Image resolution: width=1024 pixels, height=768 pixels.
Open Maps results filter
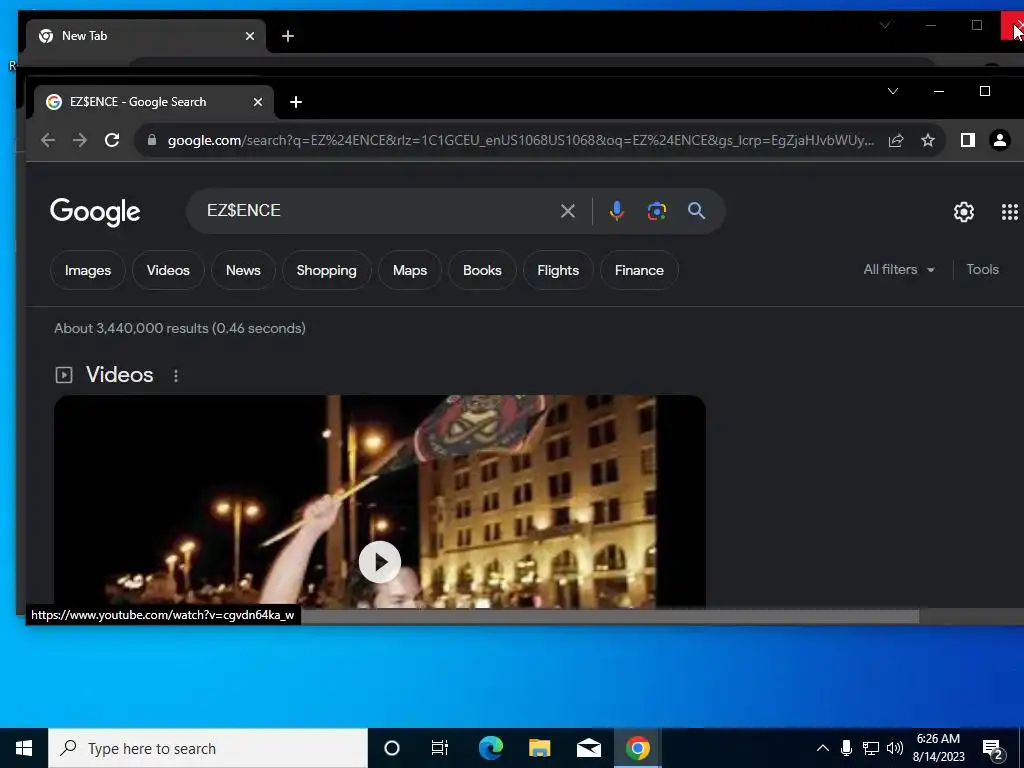[x=409, y=270]
